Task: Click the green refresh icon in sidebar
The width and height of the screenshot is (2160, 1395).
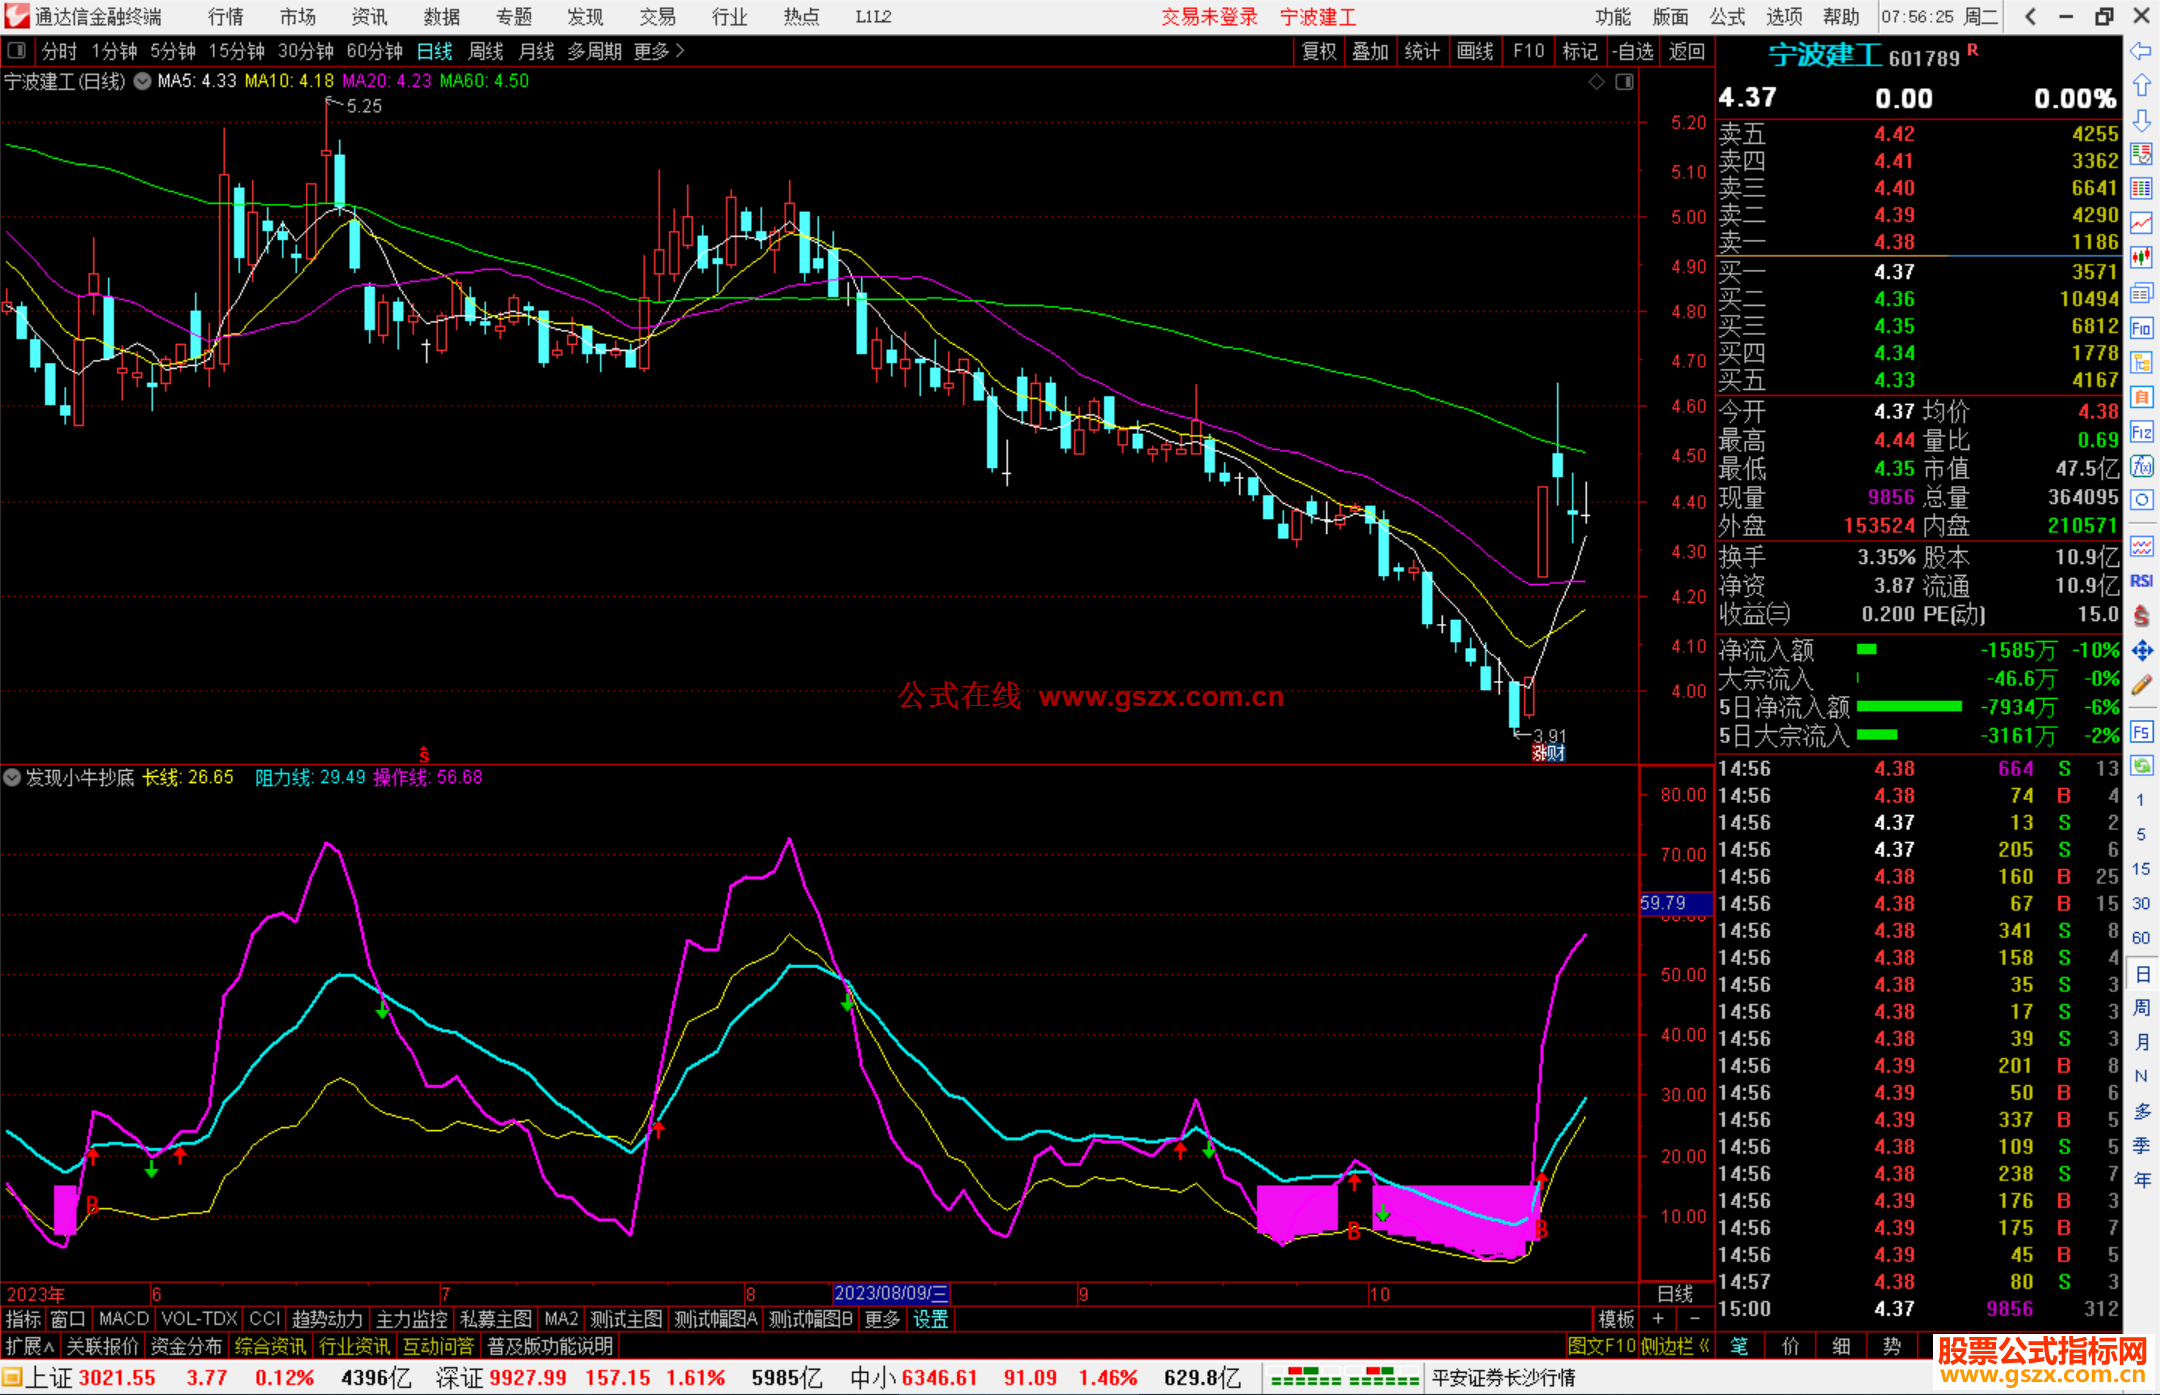Action: (2141, 766)
